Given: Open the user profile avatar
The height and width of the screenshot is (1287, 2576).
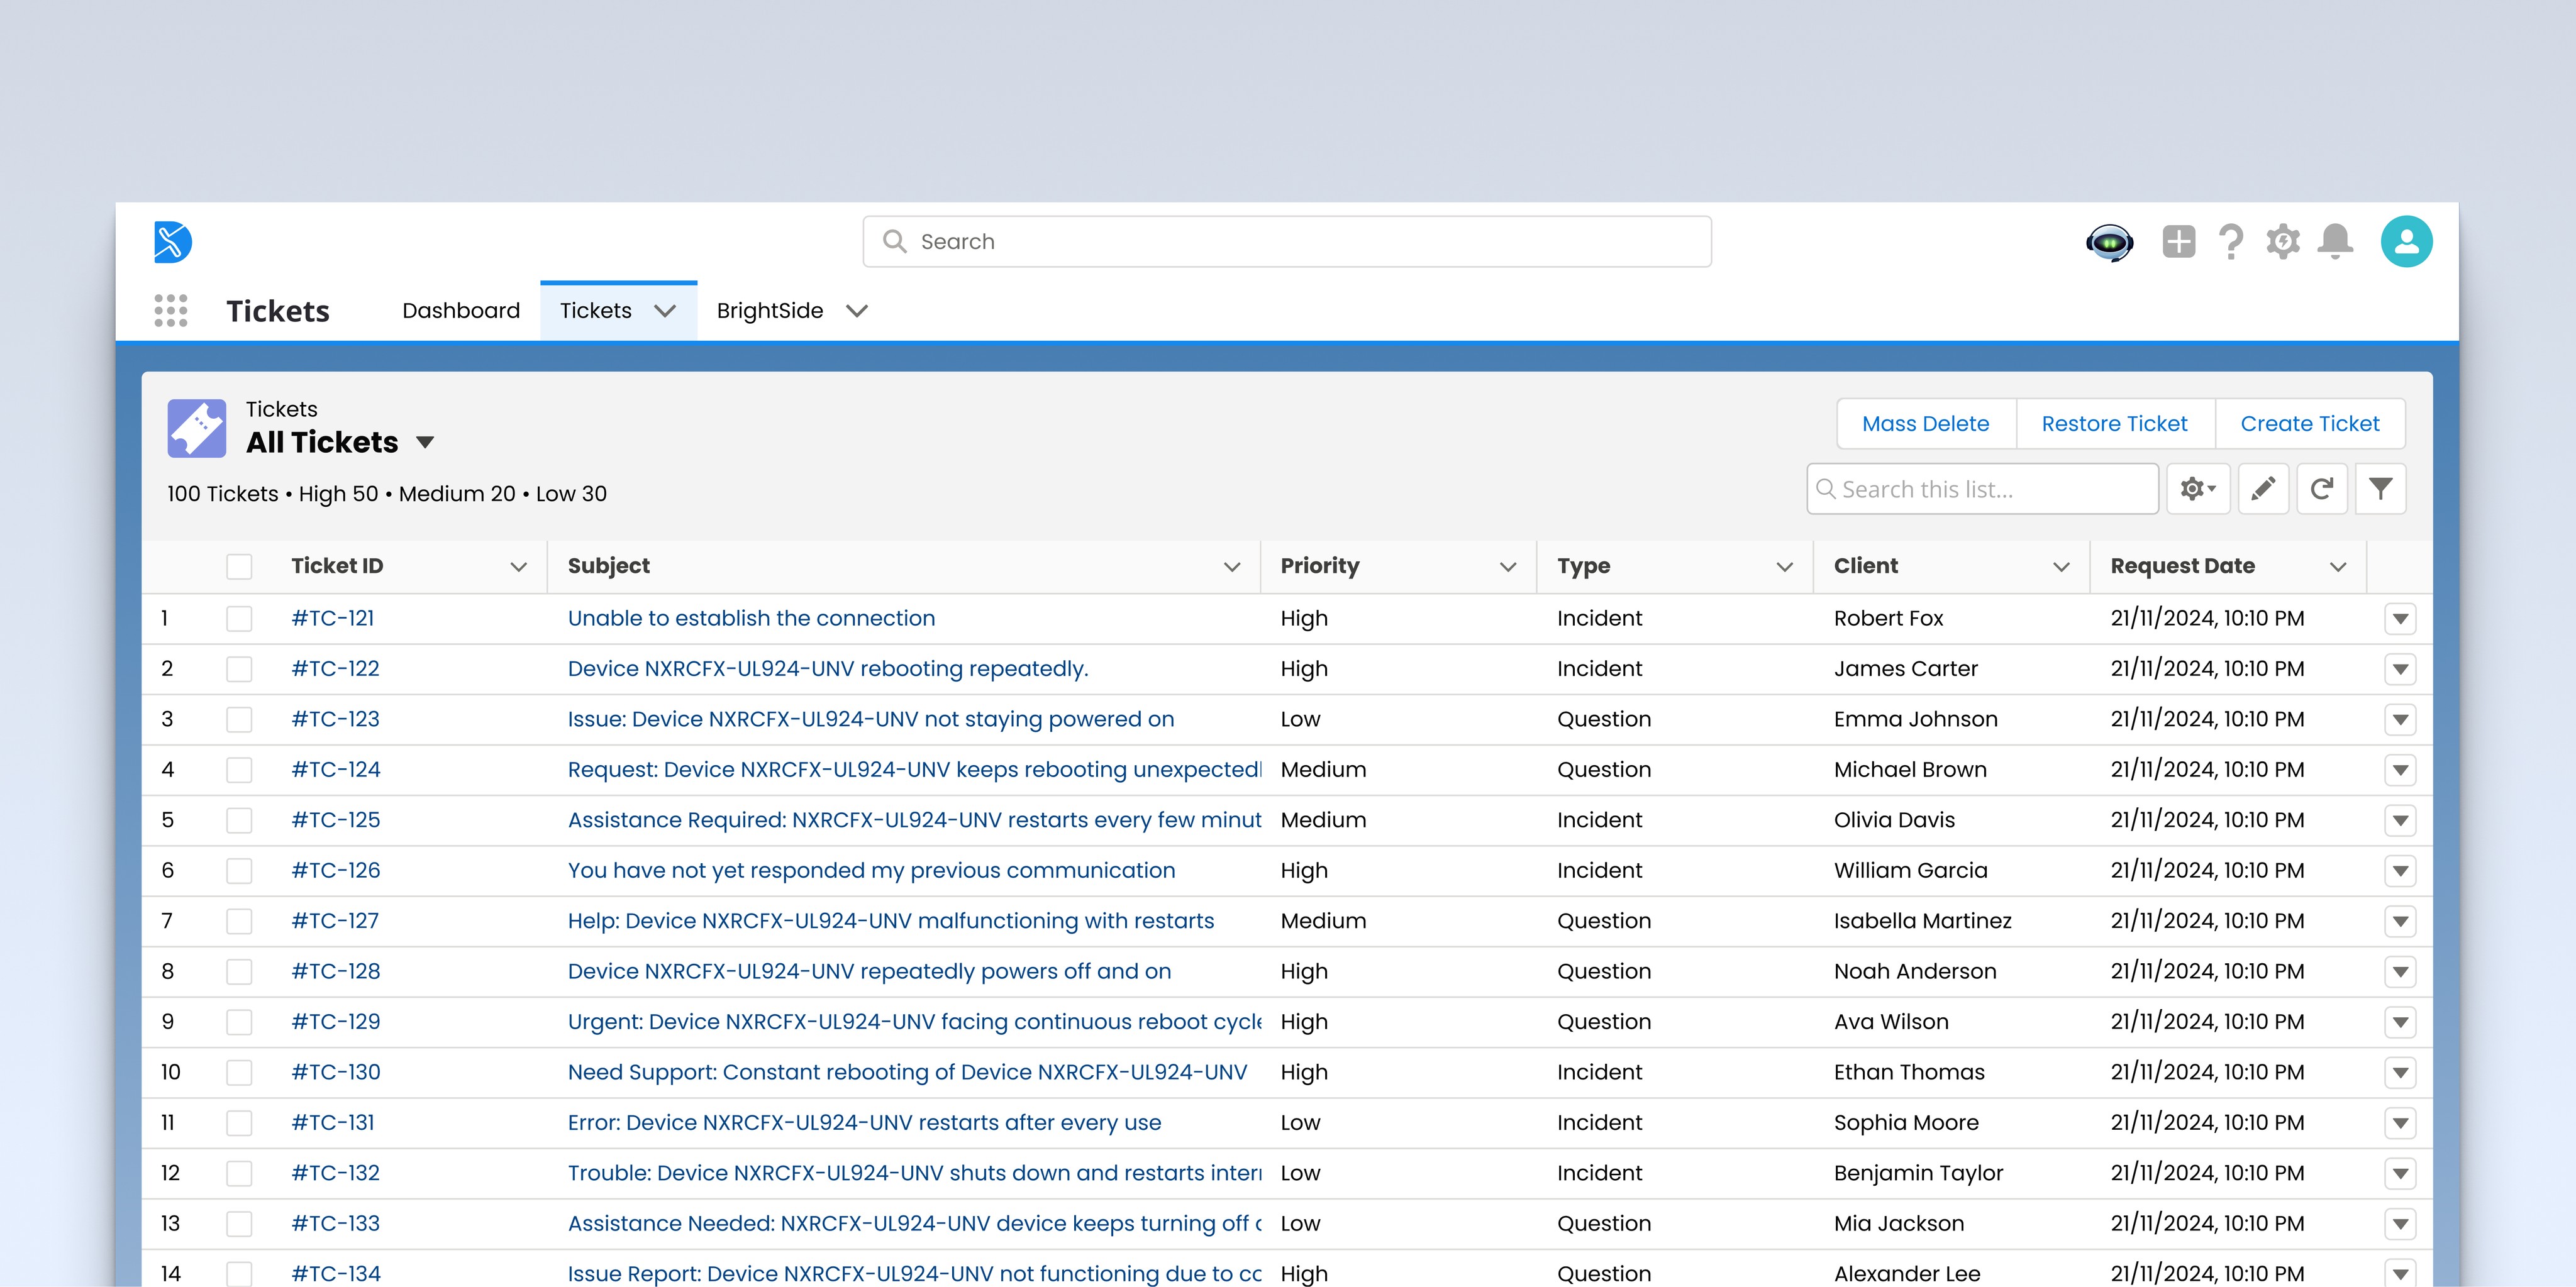Looking at the screenshot, I should pos(2406,242).
